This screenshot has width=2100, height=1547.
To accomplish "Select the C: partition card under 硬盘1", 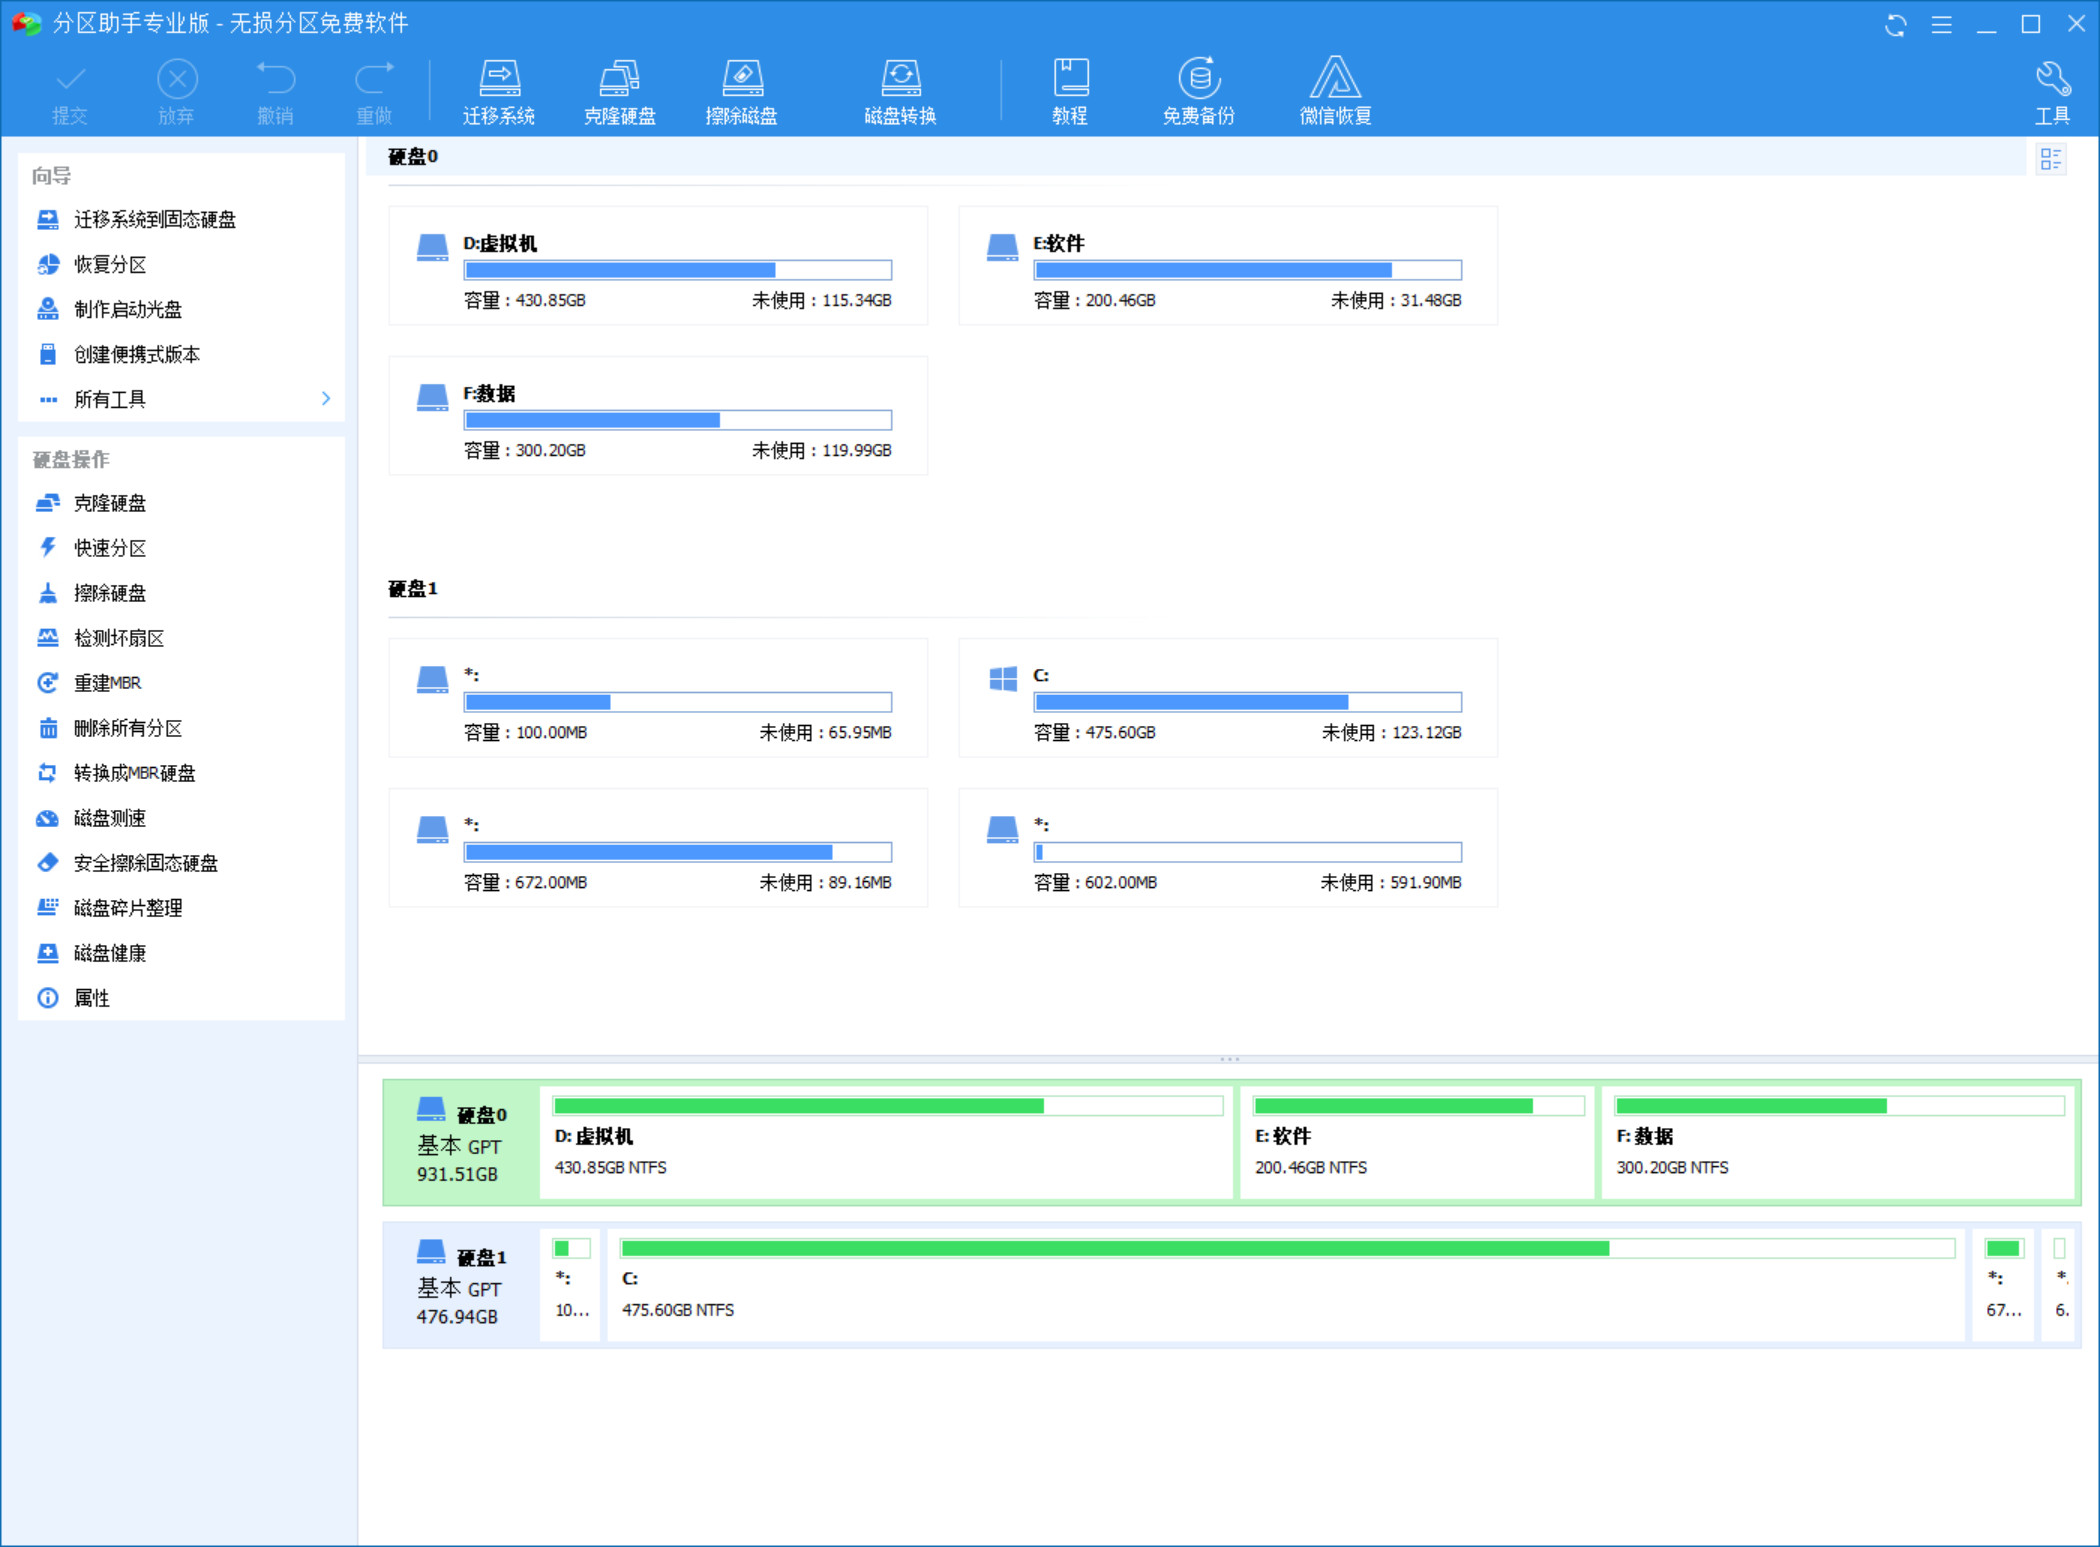I will click(x=1227, y=698).
